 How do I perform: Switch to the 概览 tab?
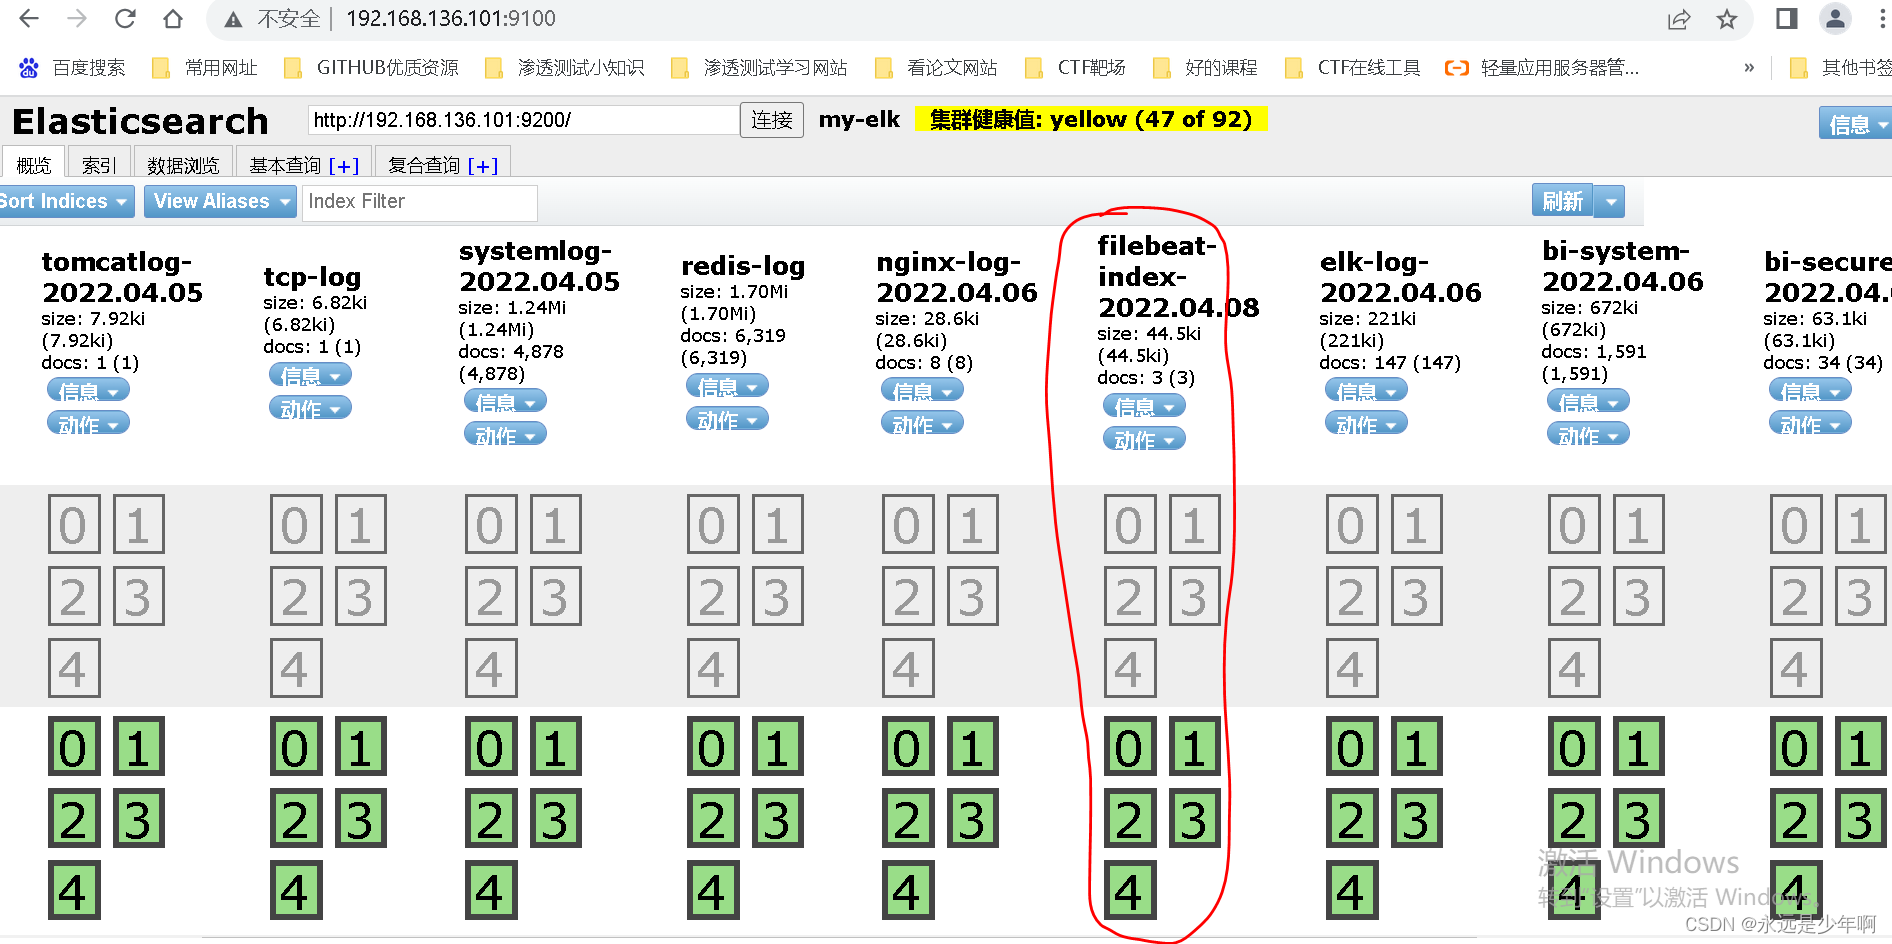coord(34,165)
